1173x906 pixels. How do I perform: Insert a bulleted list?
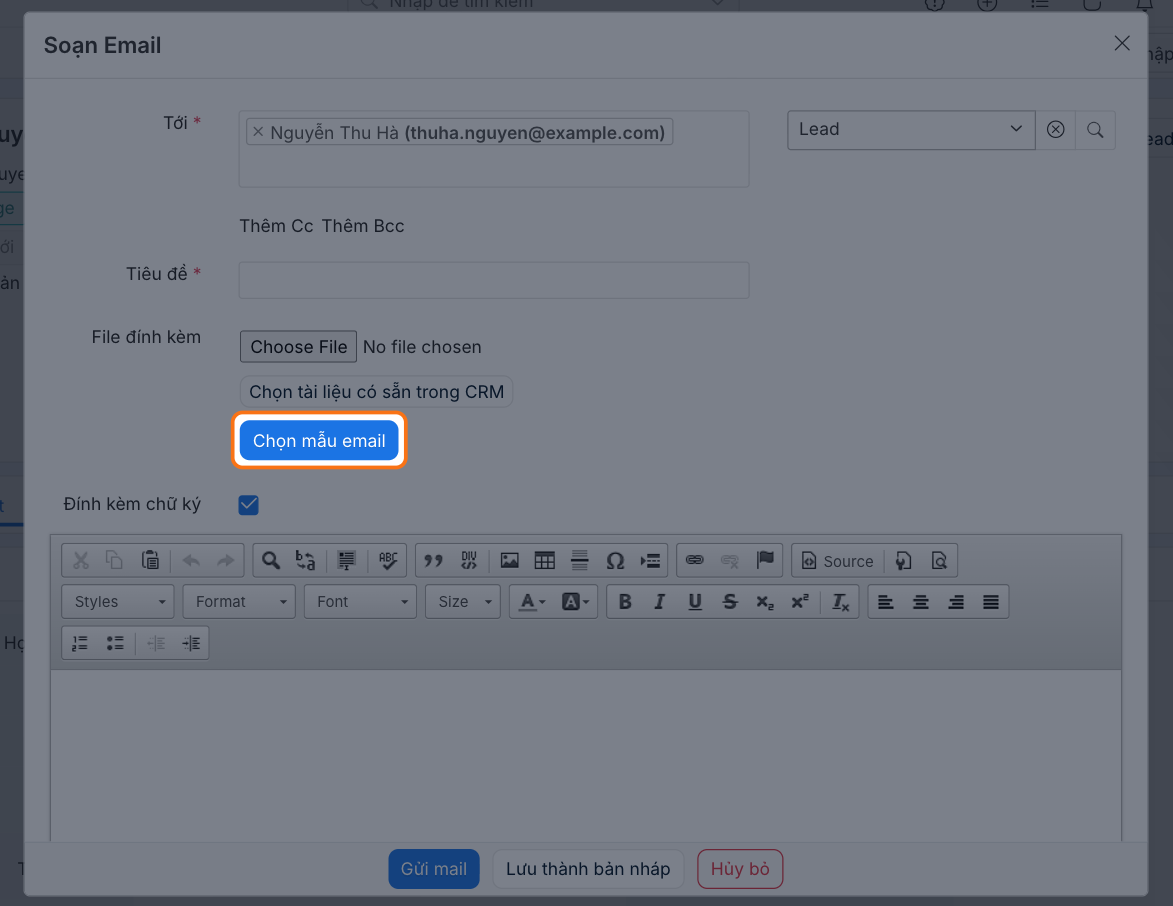(115, 643)
